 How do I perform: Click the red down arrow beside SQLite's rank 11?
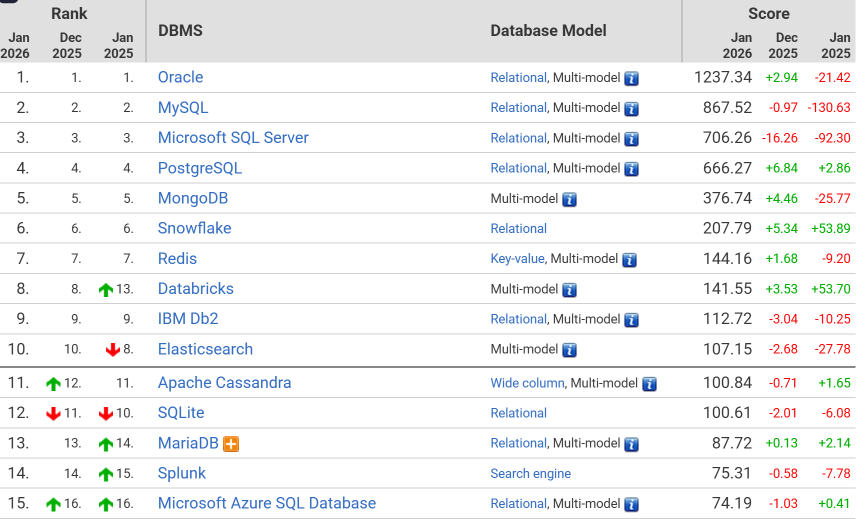(x=54, y=414)
